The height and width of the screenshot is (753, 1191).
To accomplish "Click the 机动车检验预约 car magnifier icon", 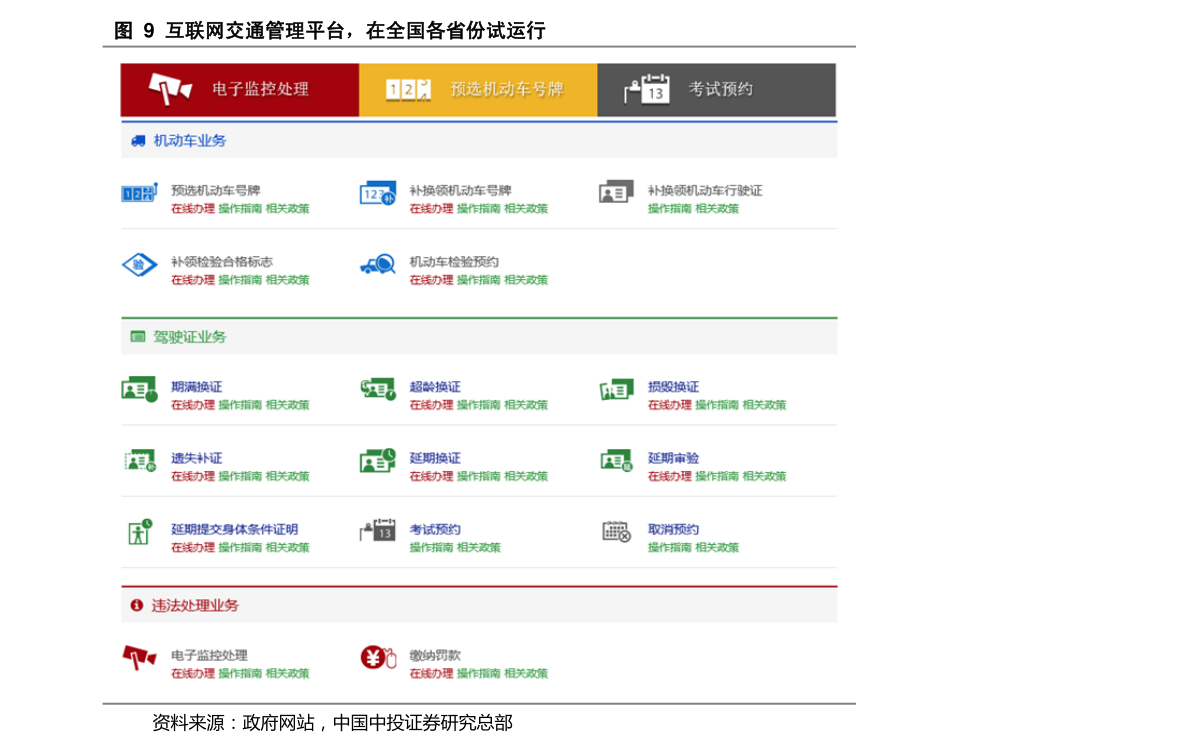I will click(x=378, y=264).
